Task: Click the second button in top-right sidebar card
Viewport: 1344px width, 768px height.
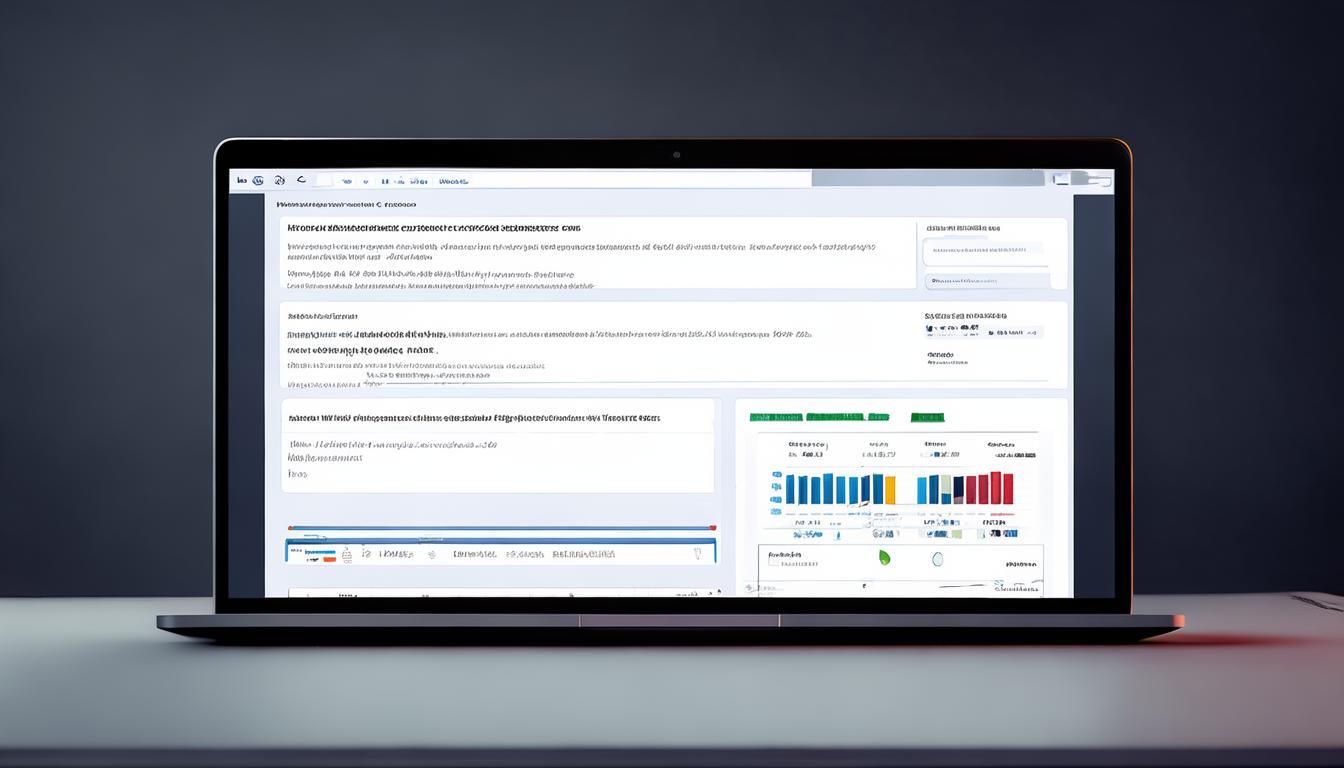Action: 986,281
